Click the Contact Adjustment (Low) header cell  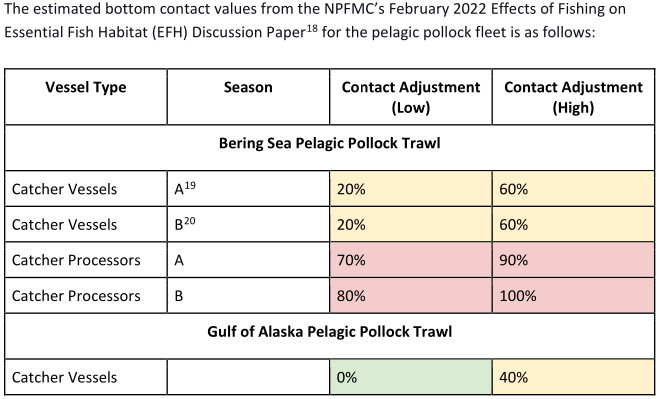[411, 97]
